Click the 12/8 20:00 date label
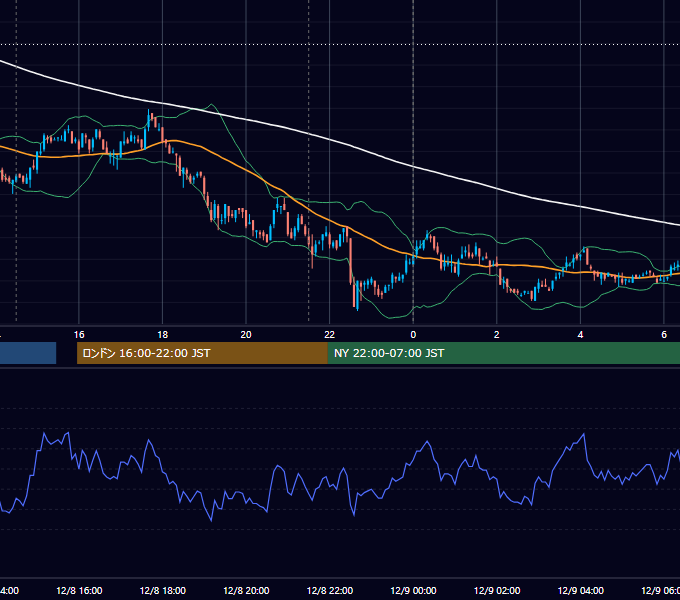Image resolution: width=680 pixels, height=600 pixels. pyautogui.click(x=246, y=591)
